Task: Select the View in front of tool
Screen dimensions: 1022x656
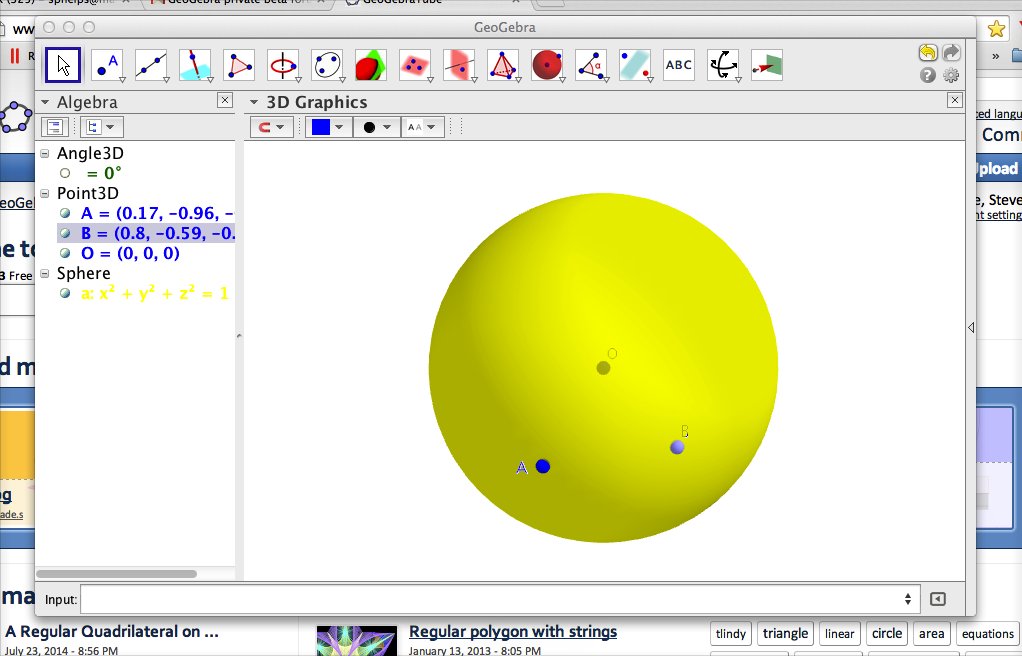Action: (x=767, y=65)
